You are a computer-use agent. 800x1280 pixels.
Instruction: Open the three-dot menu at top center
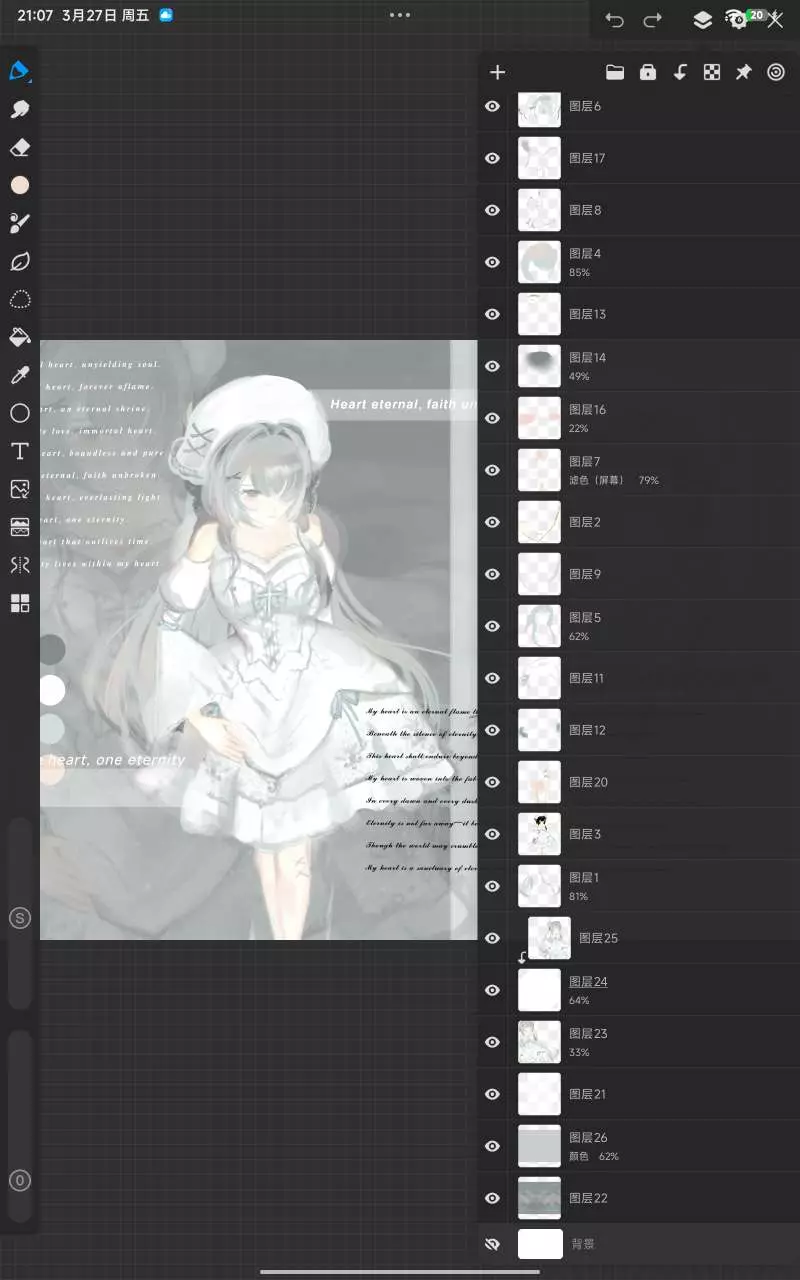pyautogui.click(x=400, y=15)
